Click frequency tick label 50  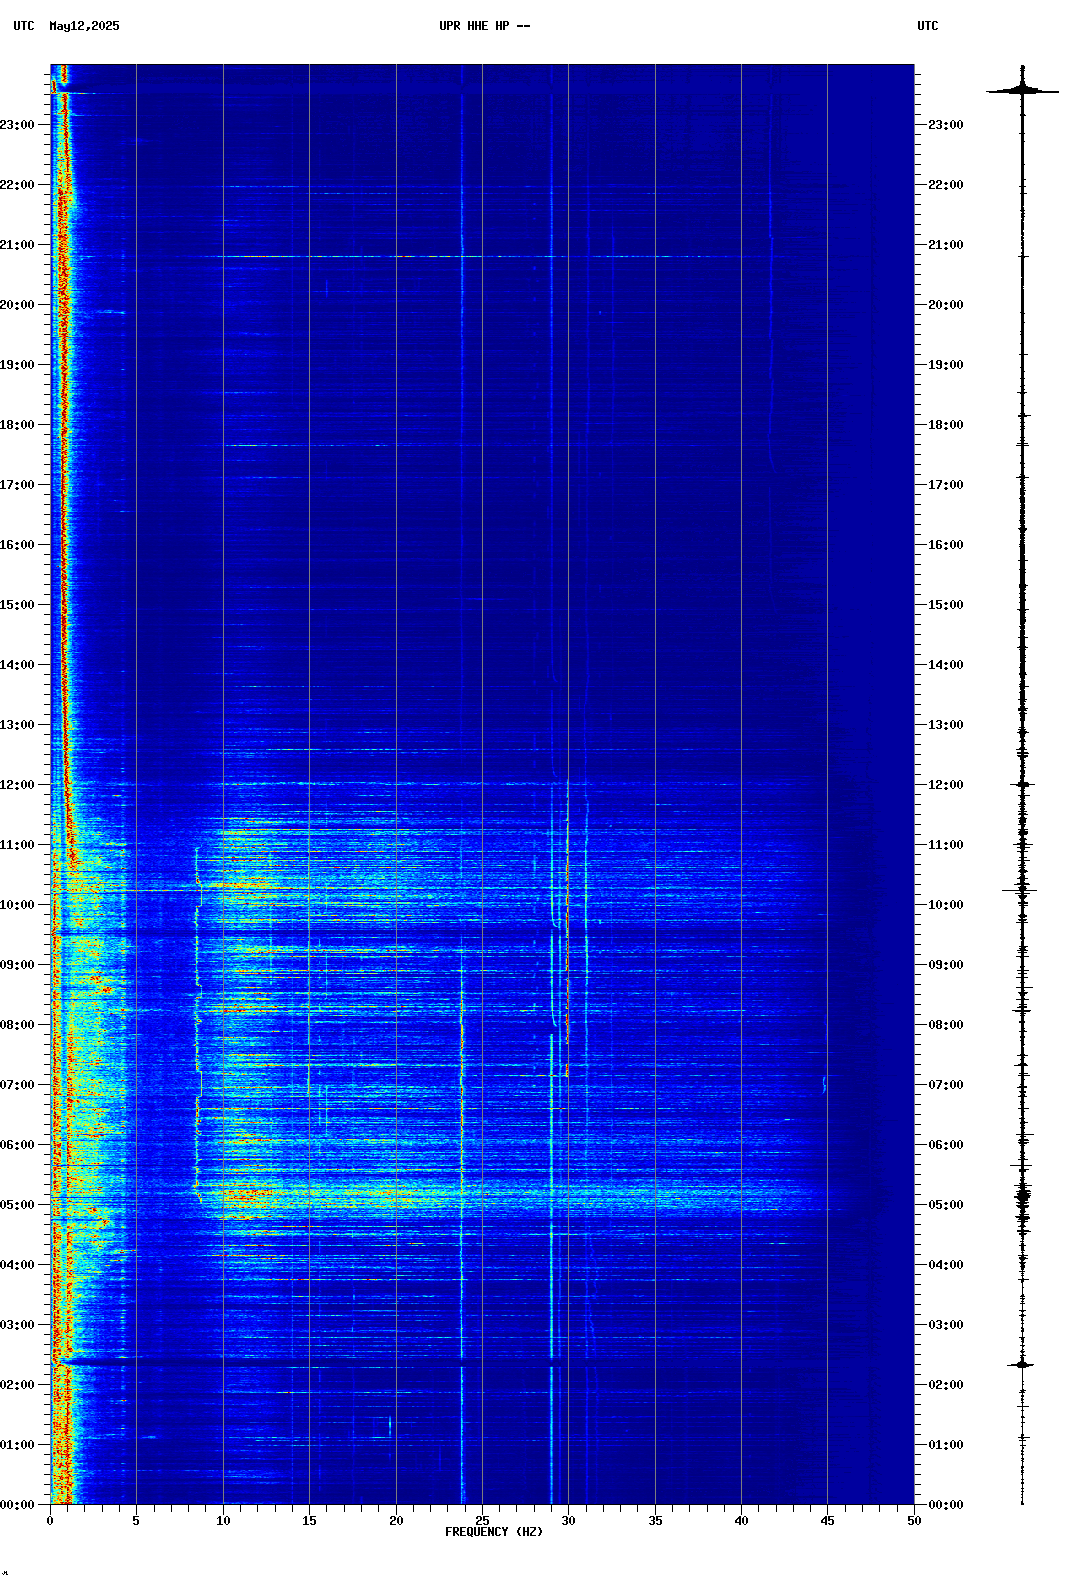[x=914, y=1521]
